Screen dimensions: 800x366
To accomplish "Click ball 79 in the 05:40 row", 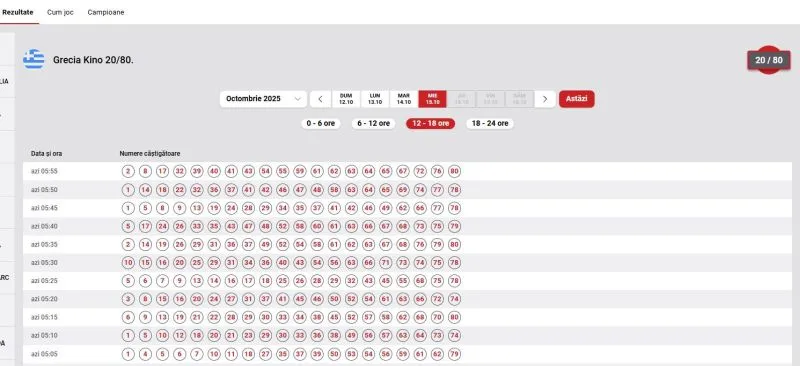I will coord(454,226).
